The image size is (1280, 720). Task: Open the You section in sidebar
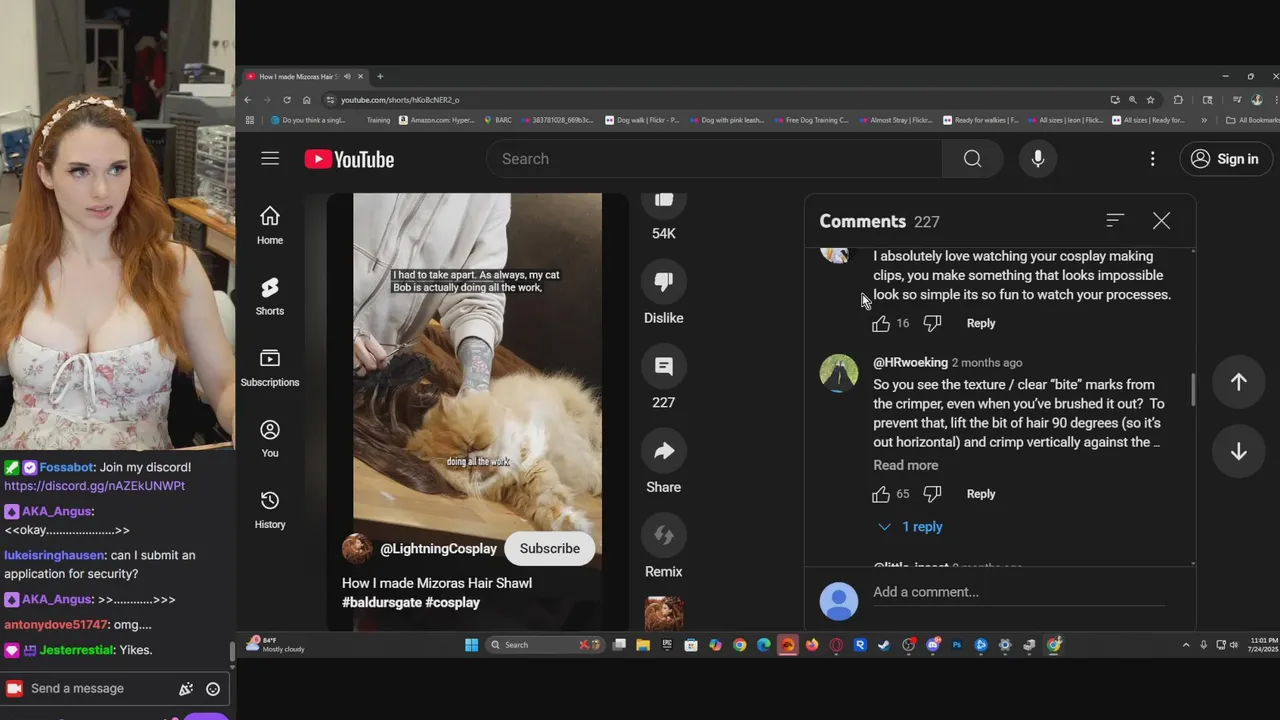[x=270, y=438]
